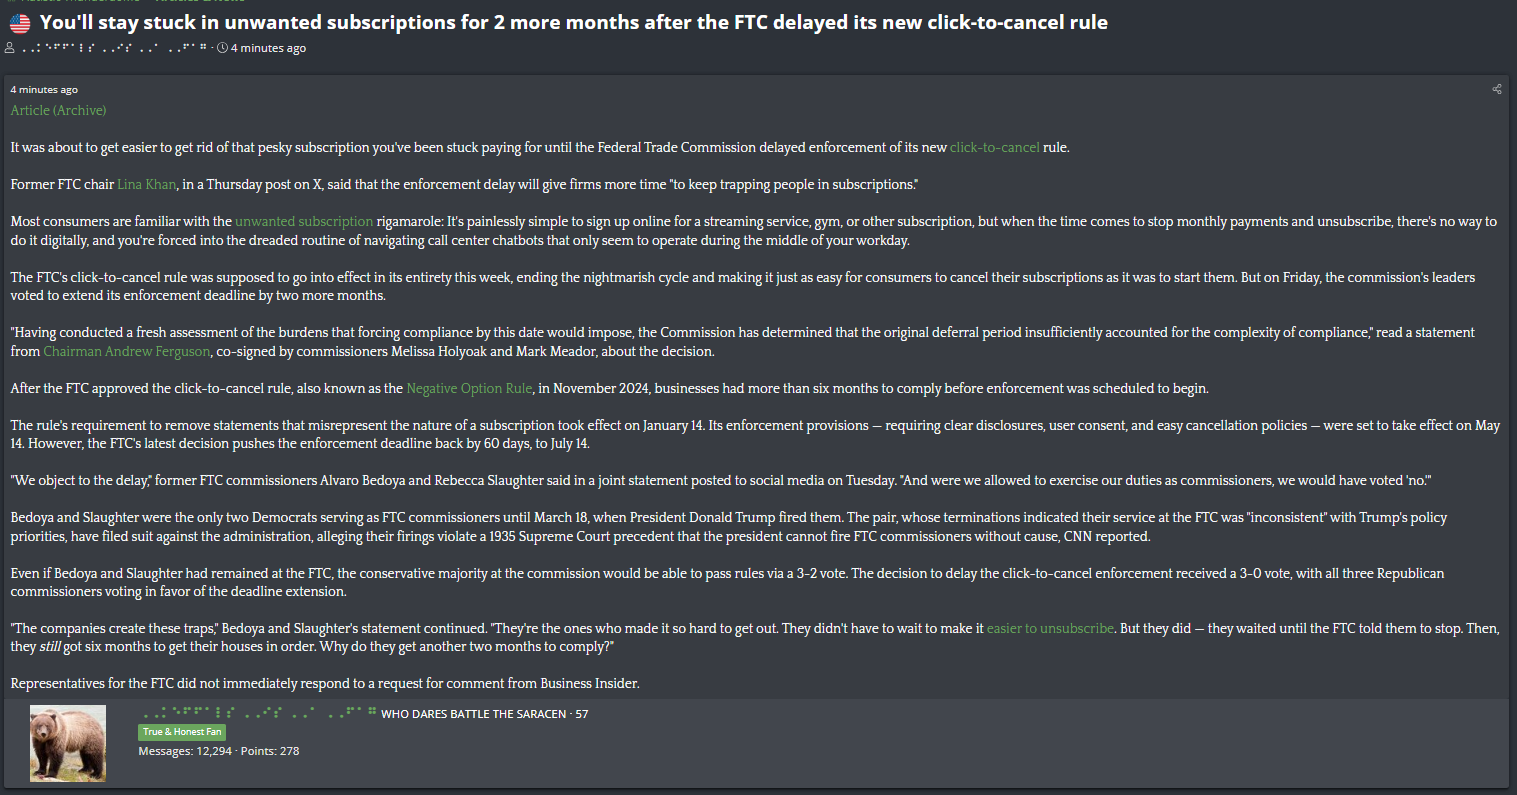The image size is (1517, 795).
Task: Follow the easier to unsubscribe link
Action: pos(1050,628)
